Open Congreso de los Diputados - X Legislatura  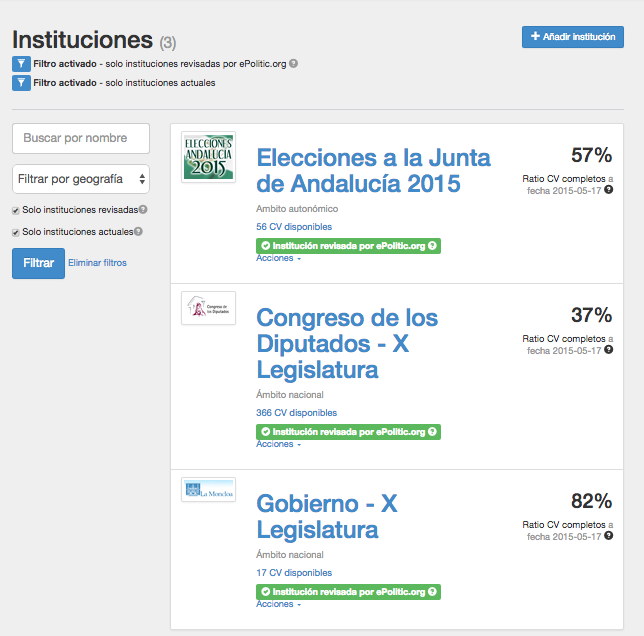347,343
